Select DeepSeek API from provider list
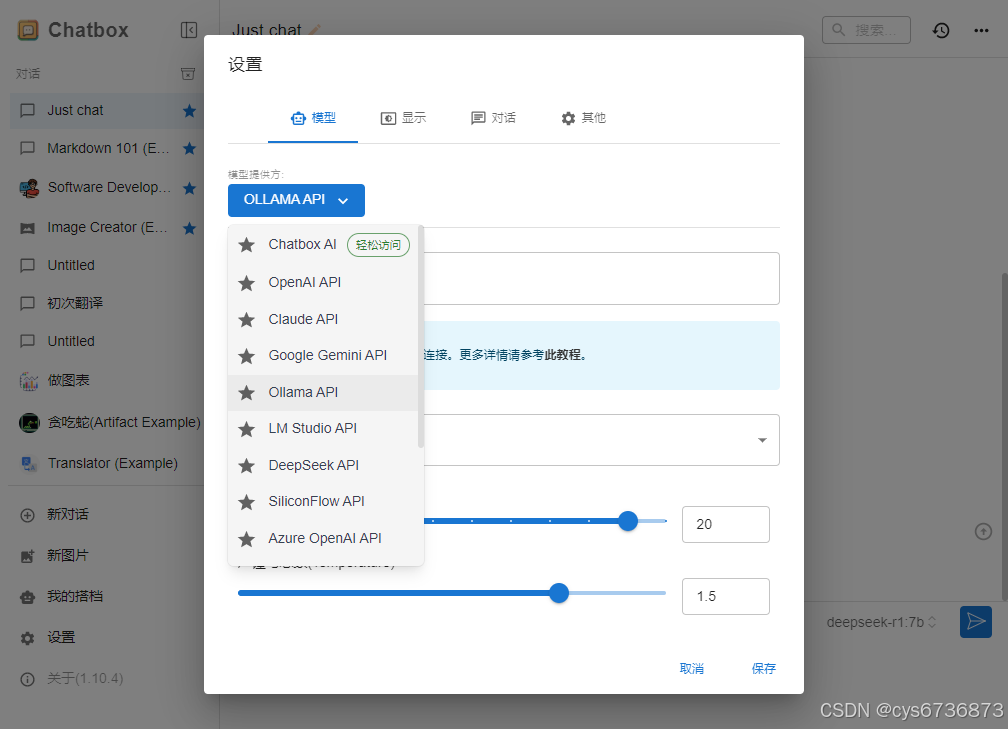The width and height of the screenshot is (1008, 729). [x=323, y=465]
